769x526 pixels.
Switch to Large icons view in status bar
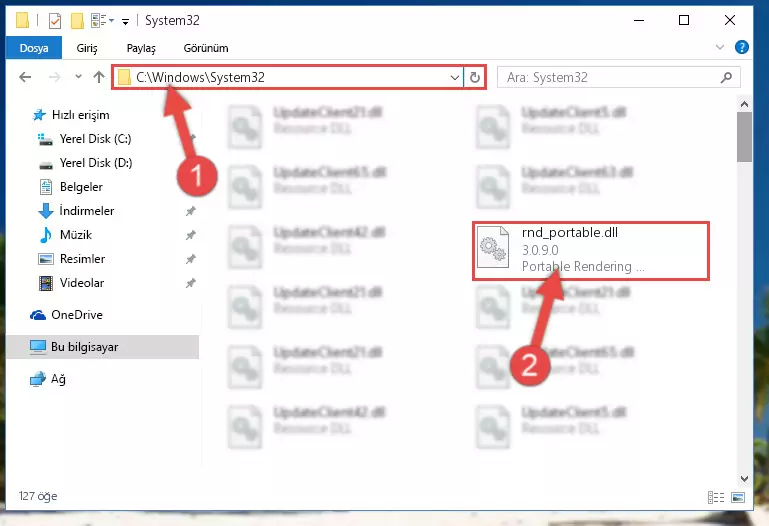pyautogui.click(x=738, y=497)
